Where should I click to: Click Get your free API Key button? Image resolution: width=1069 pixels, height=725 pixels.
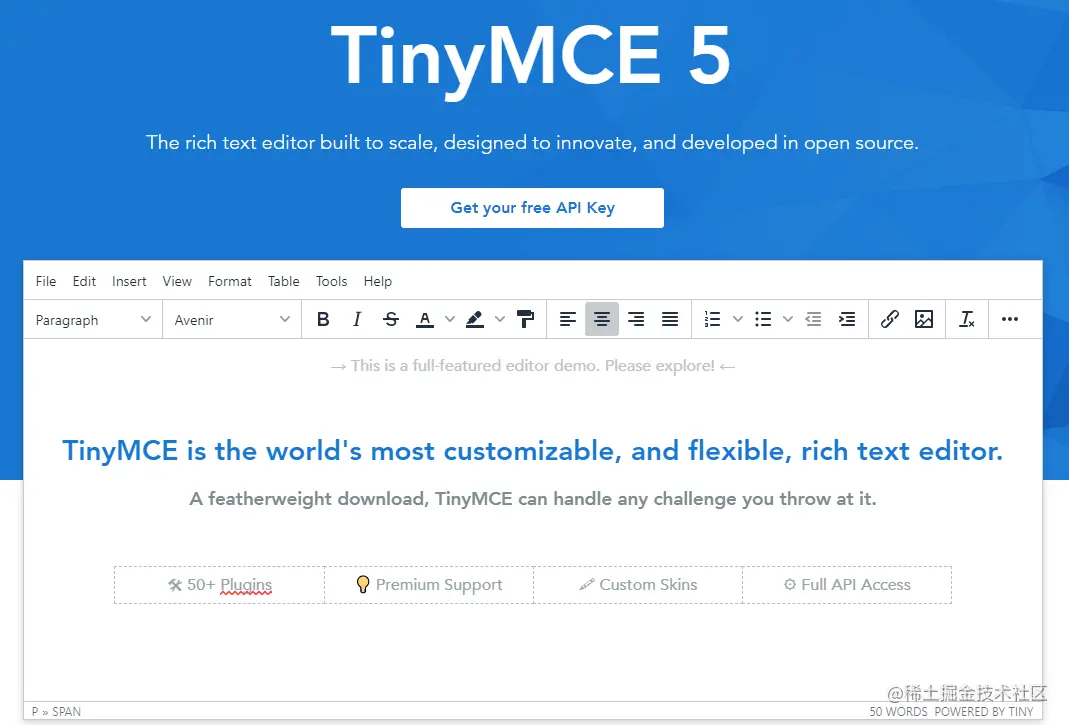(x=532, y=208)
